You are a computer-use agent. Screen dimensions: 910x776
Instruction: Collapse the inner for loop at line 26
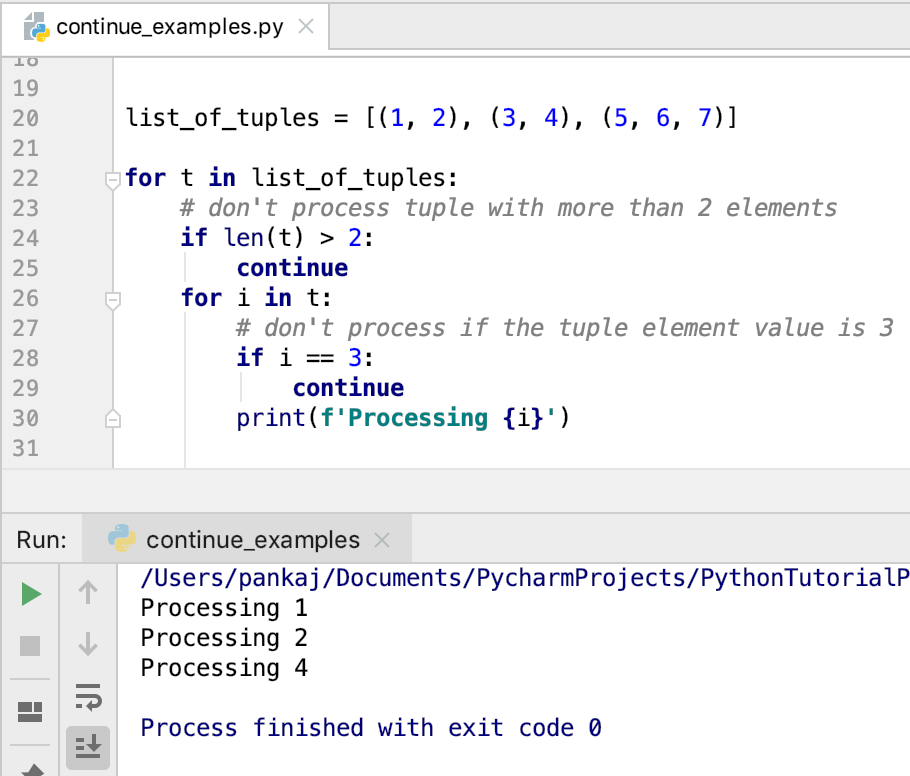click(x=113, y=298)
